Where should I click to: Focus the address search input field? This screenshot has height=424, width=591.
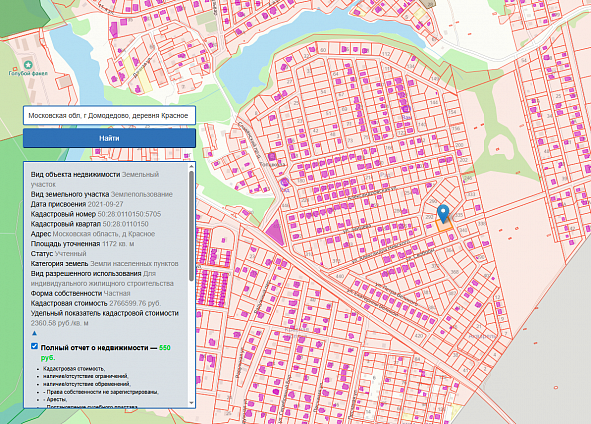point(109,115)
